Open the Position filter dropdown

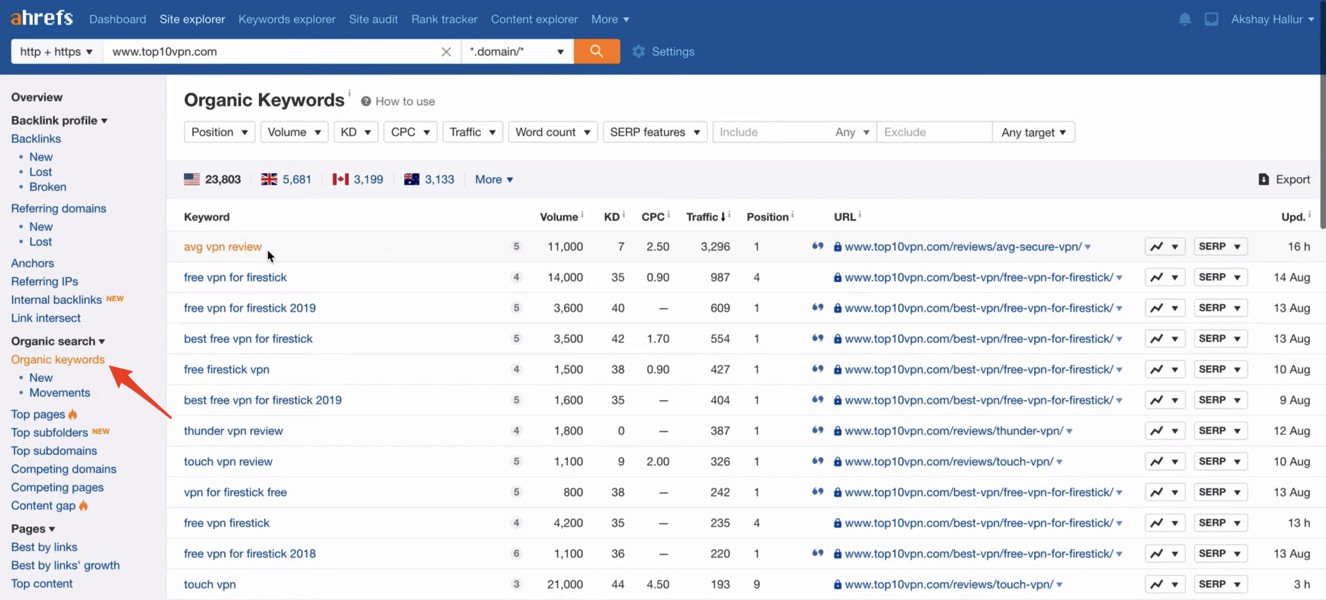[x=219, y=132]
